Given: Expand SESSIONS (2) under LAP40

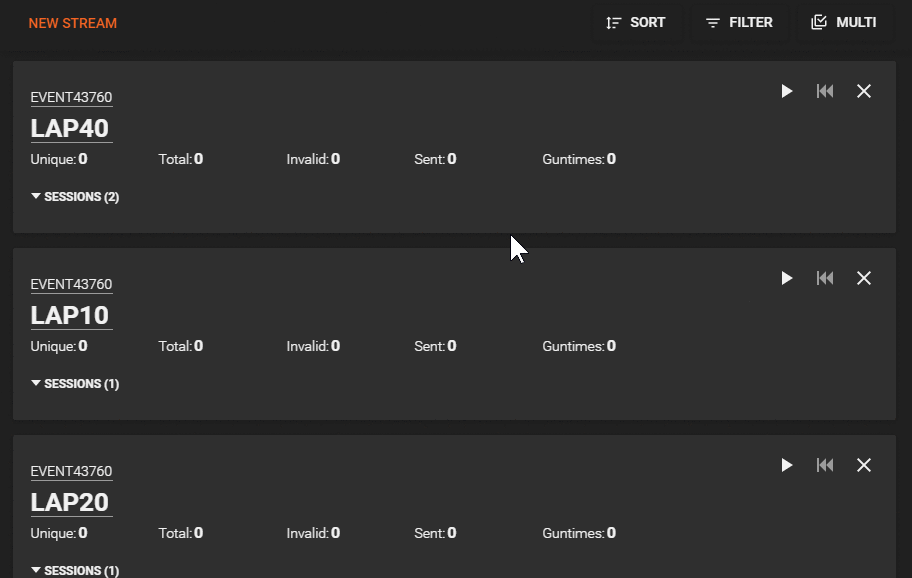Looking at the screenshot, I should (x=75, y=197).
